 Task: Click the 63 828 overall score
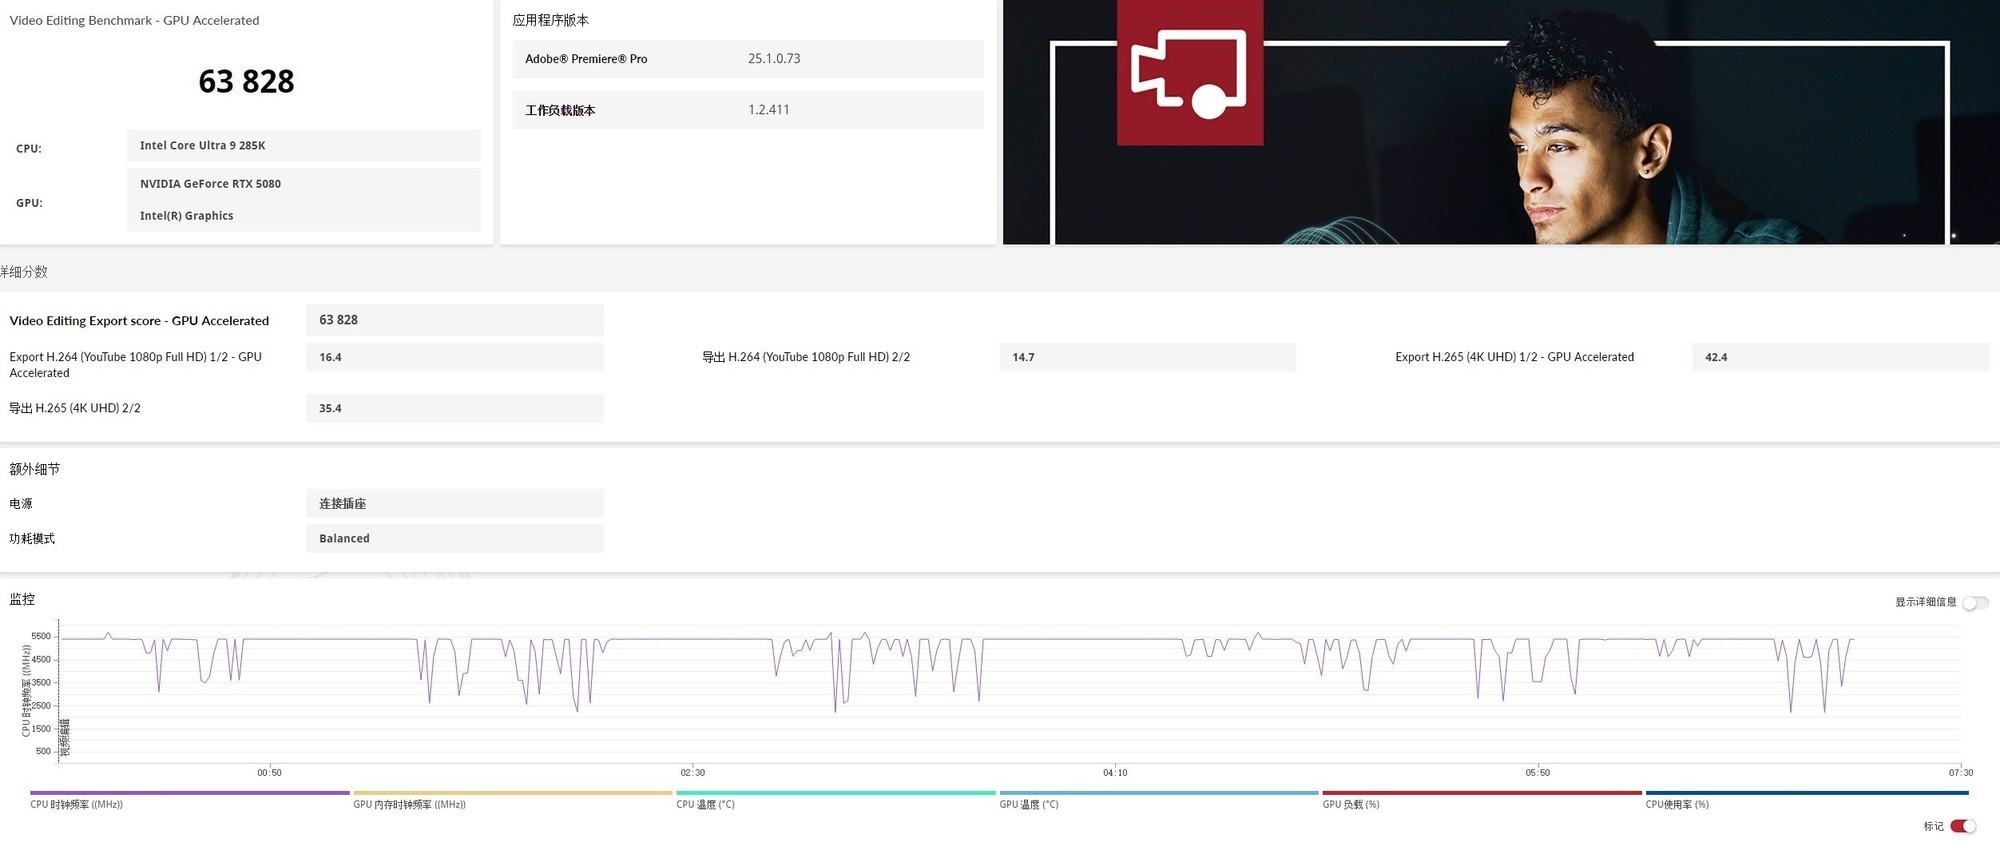(x=246, y=82)
